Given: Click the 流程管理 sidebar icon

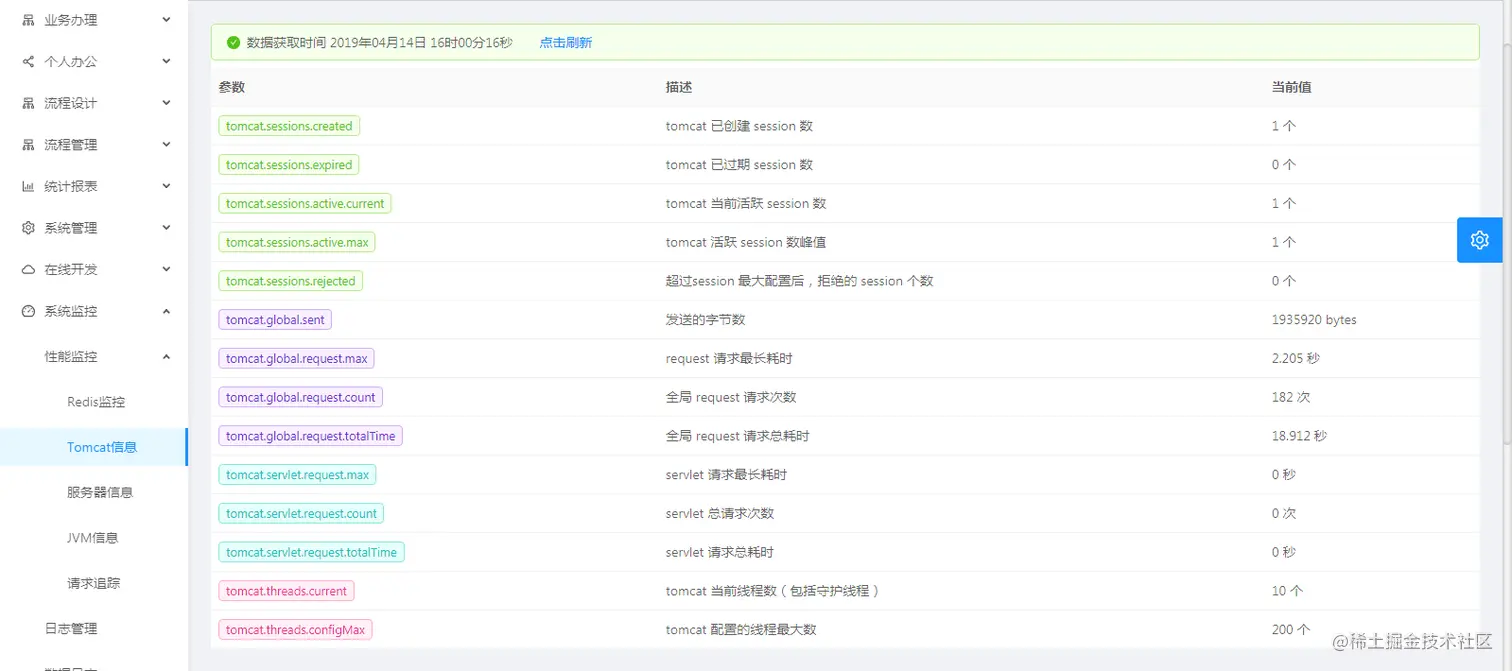Looking at the screenshot, I should click(x=27, y=144).
